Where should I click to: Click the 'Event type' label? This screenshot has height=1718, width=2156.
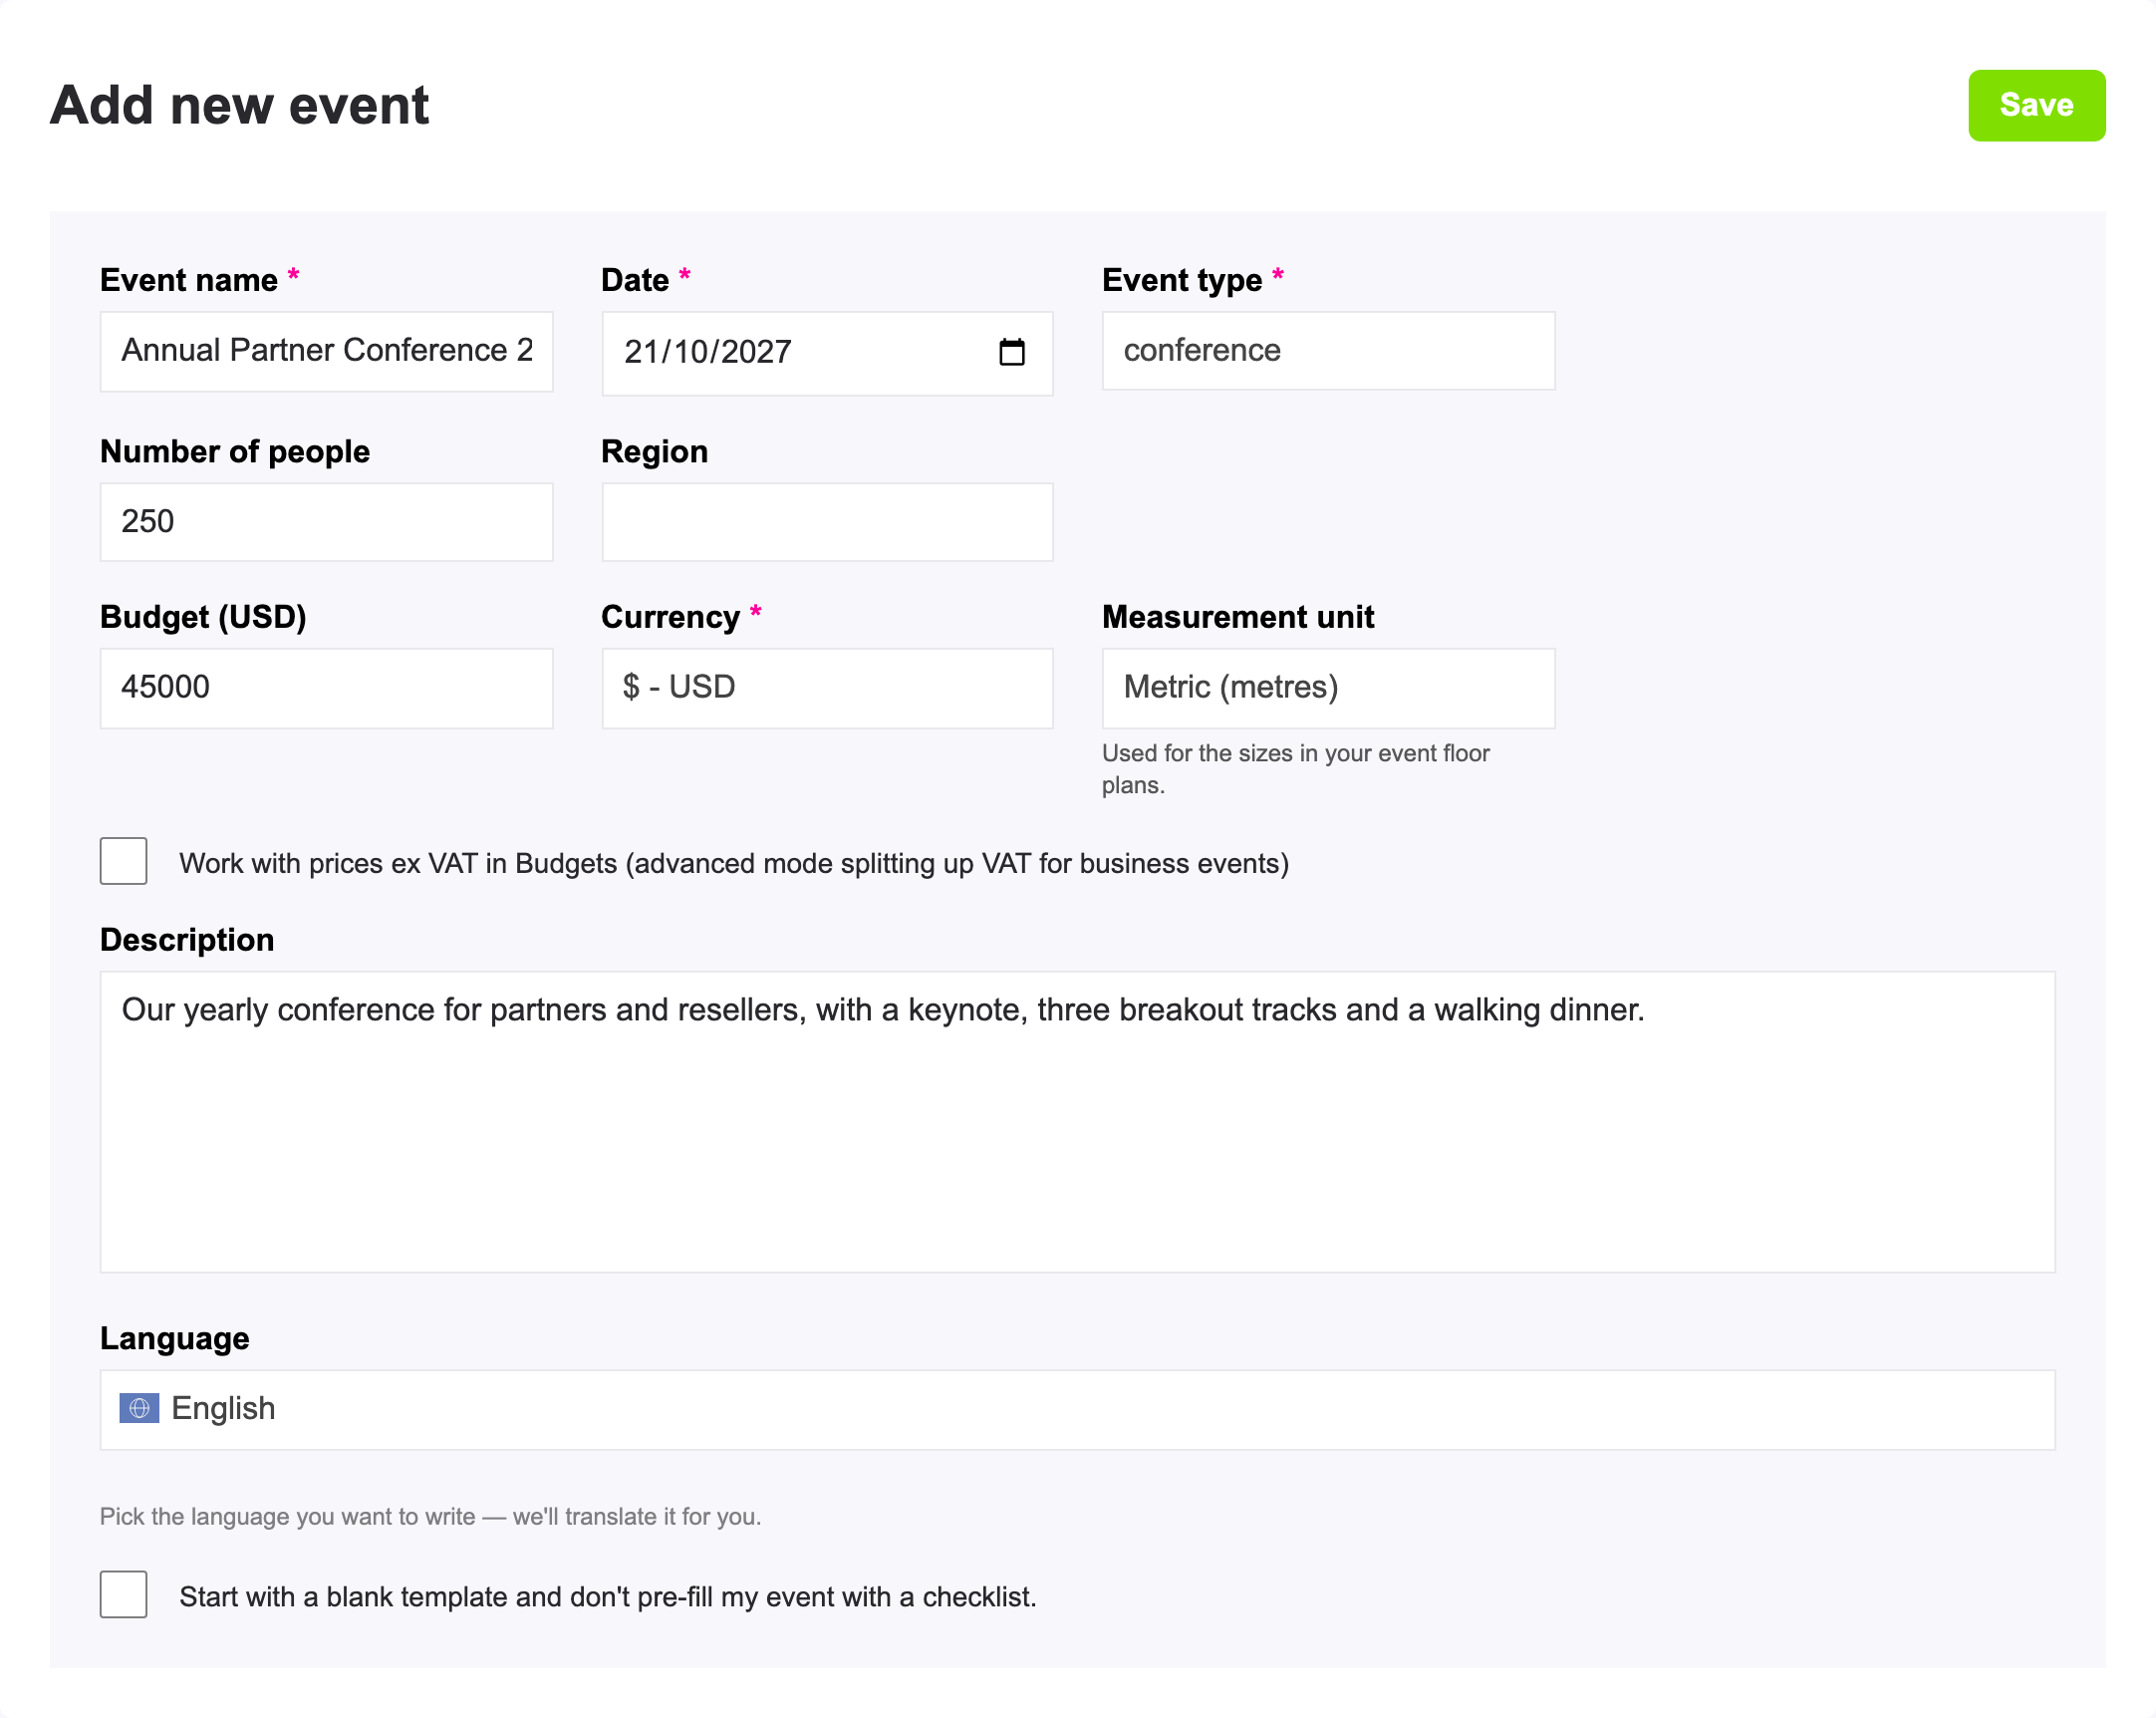click(x=1182, y=280)
